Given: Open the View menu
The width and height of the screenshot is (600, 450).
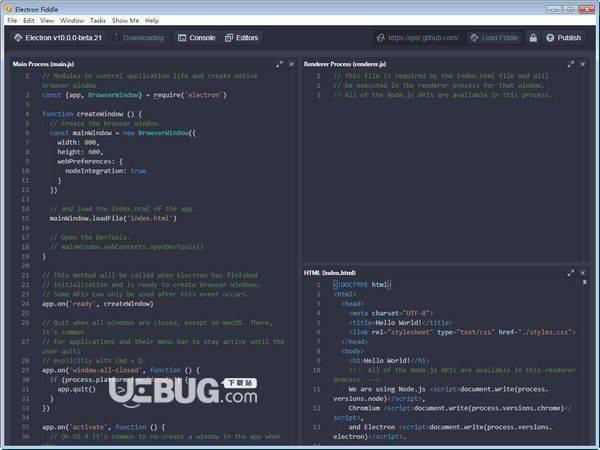Looking at the screenshot, I should [47, 20].
